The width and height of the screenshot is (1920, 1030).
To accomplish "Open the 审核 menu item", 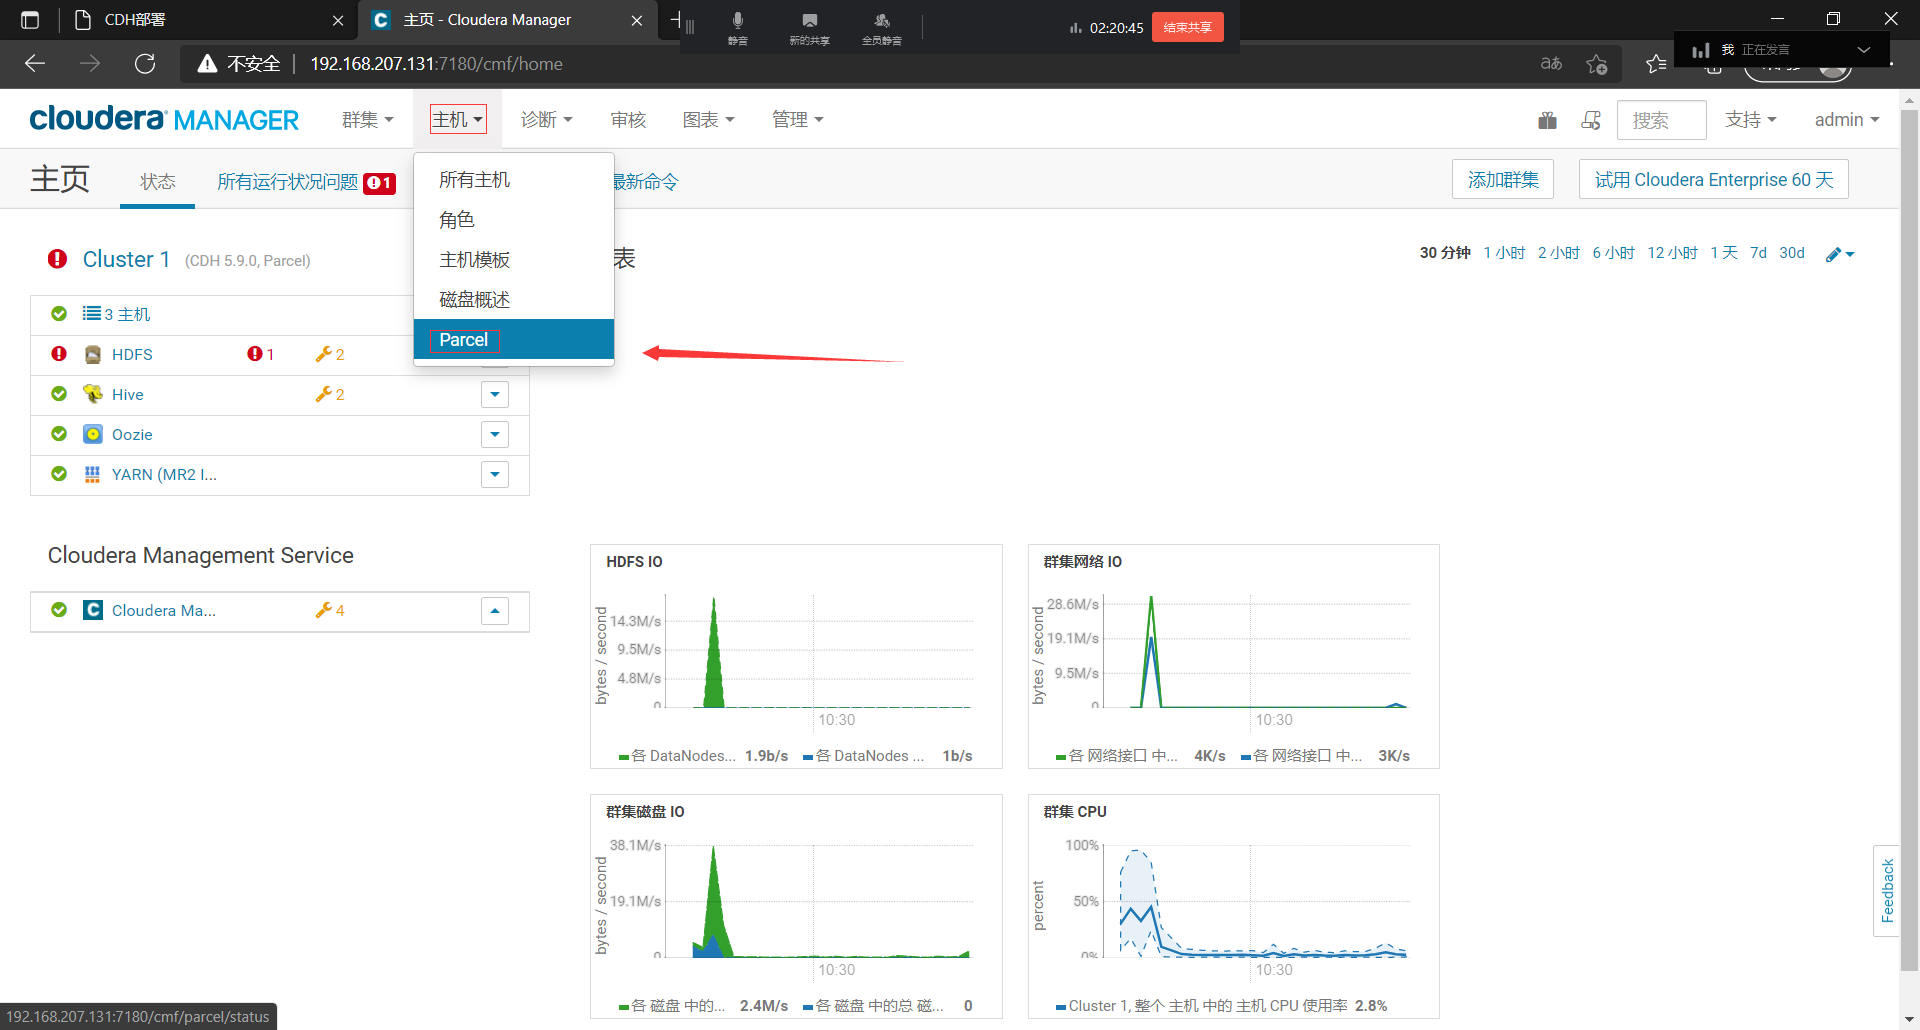I will point(628,120).
